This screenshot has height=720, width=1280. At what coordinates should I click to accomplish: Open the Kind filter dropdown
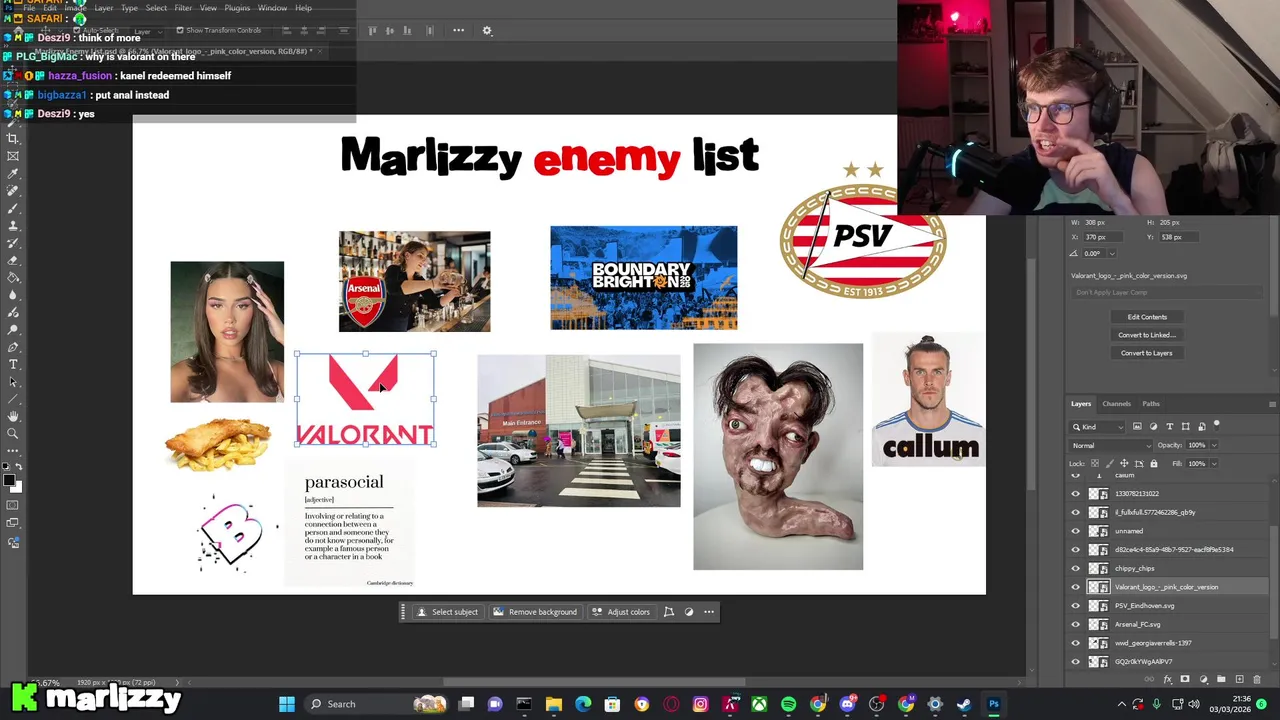pos(1097,427)
